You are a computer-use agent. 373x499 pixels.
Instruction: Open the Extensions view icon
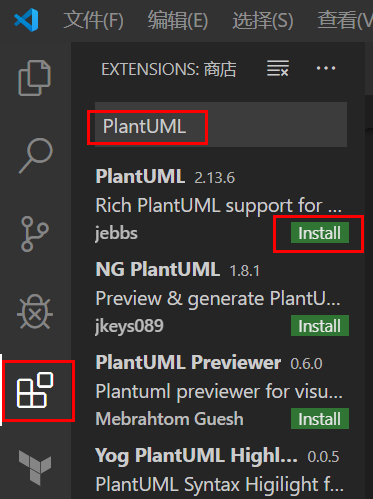click(x=35, y=390)
